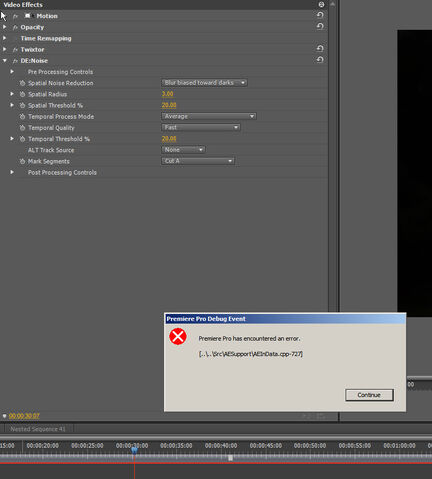
Task: Select the Time Remapping label
Action: click(46, 38)
